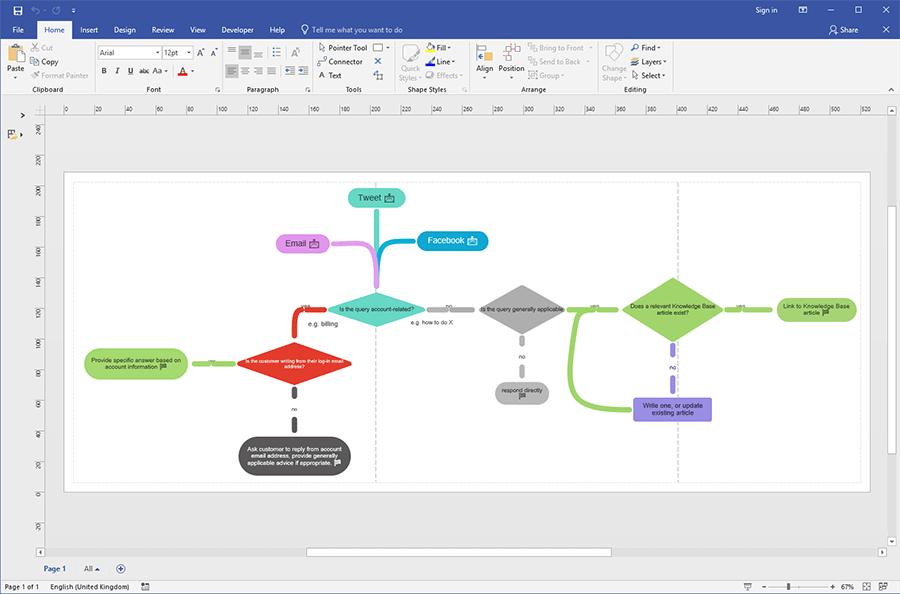Expand the Shapes pane arrow

[22, 115]
